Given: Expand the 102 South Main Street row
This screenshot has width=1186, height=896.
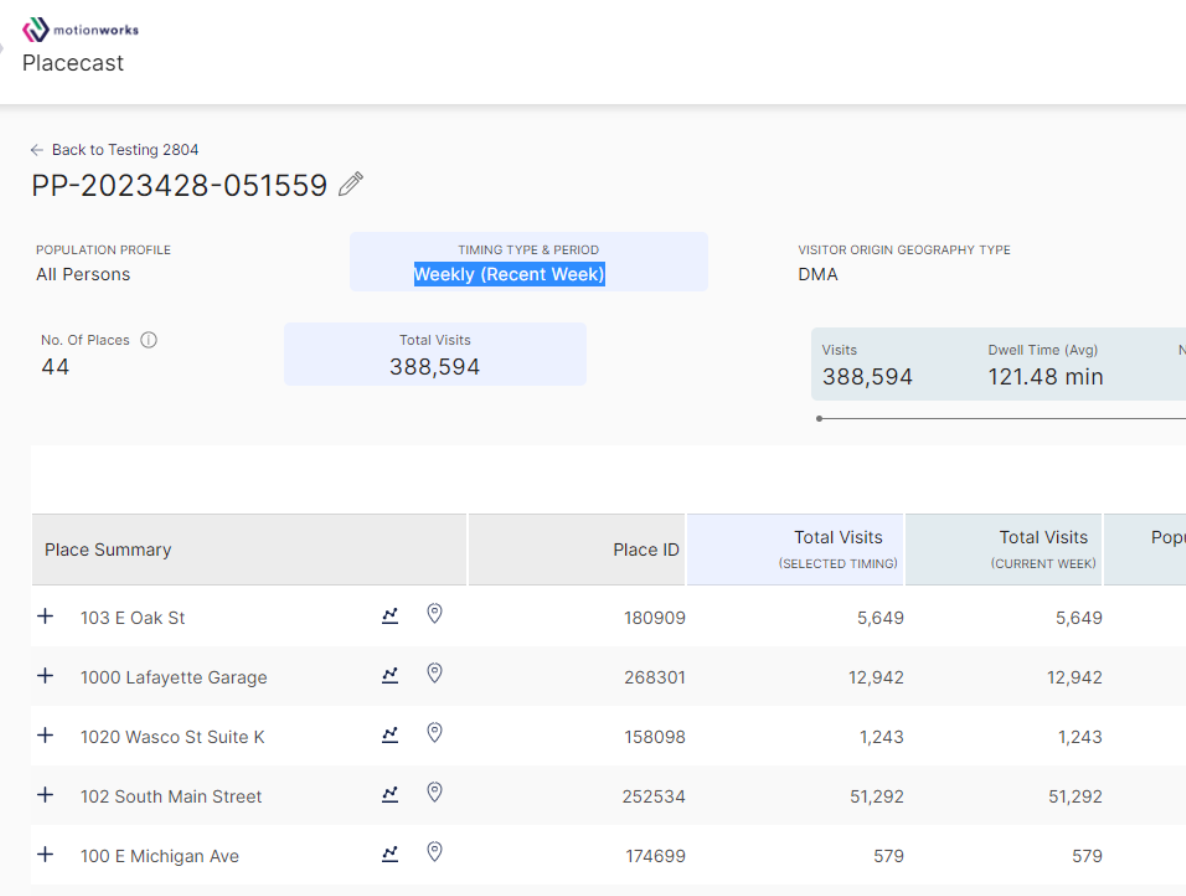Looking at the screenshot, I should coord(45,795).
